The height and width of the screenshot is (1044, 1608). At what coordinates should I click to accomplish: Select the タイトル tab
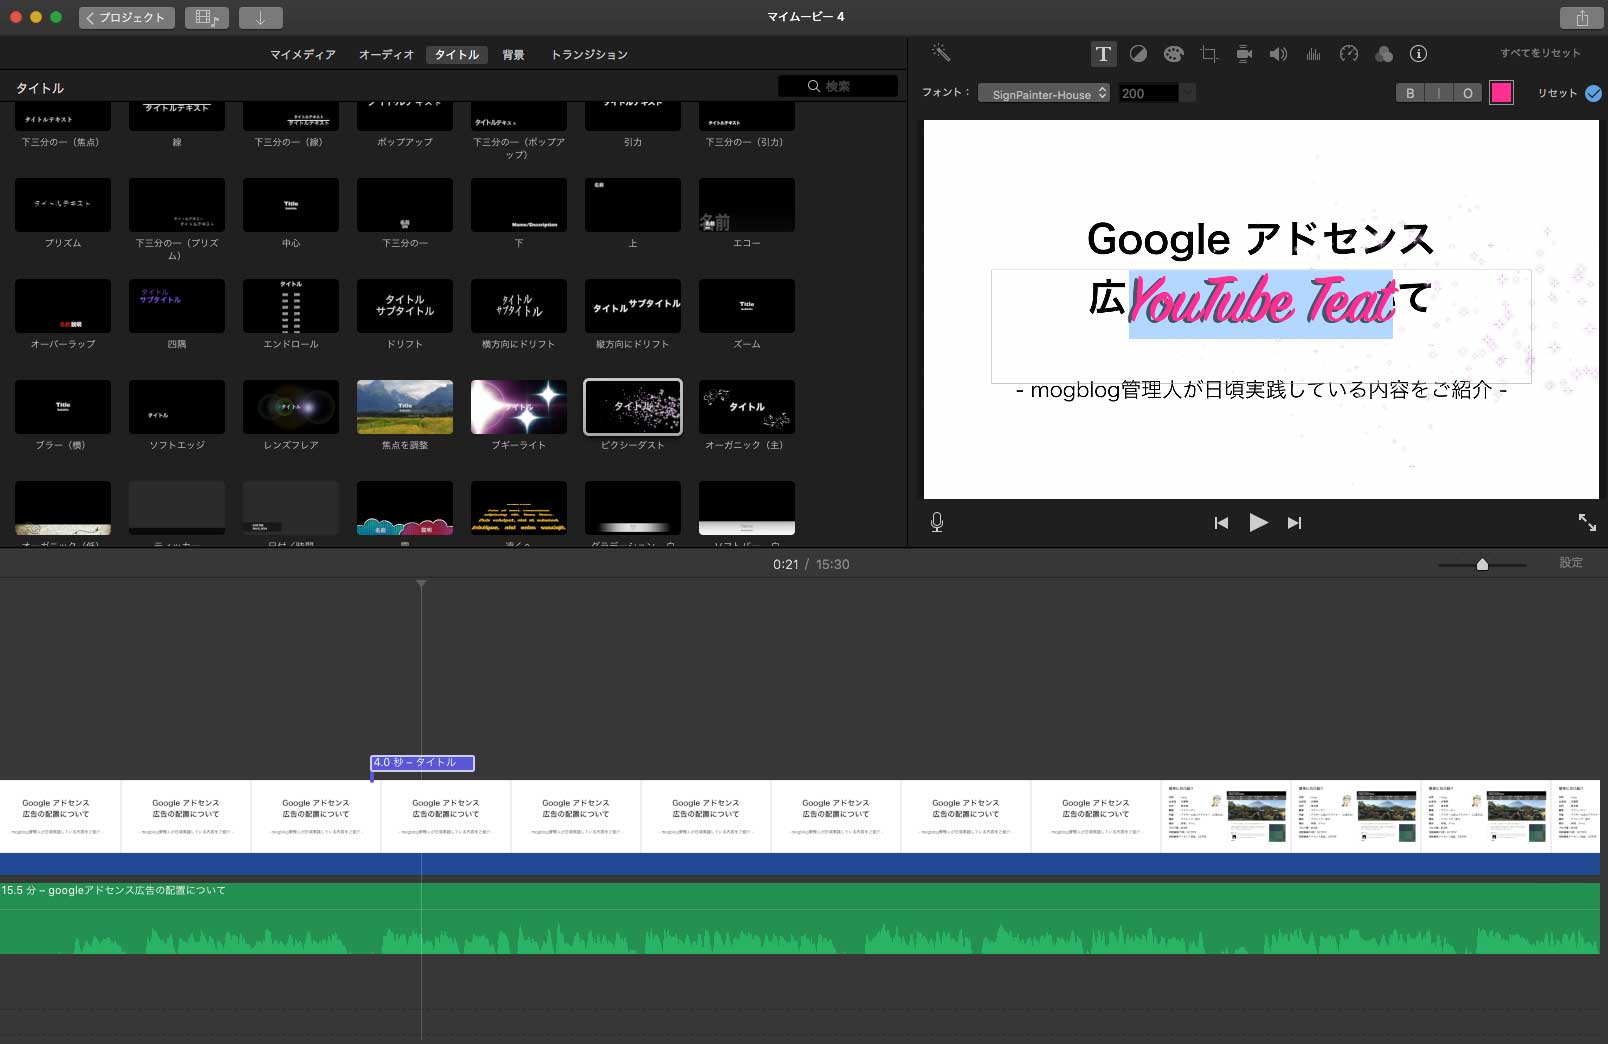pyautogui.click(x=457, y=55)
